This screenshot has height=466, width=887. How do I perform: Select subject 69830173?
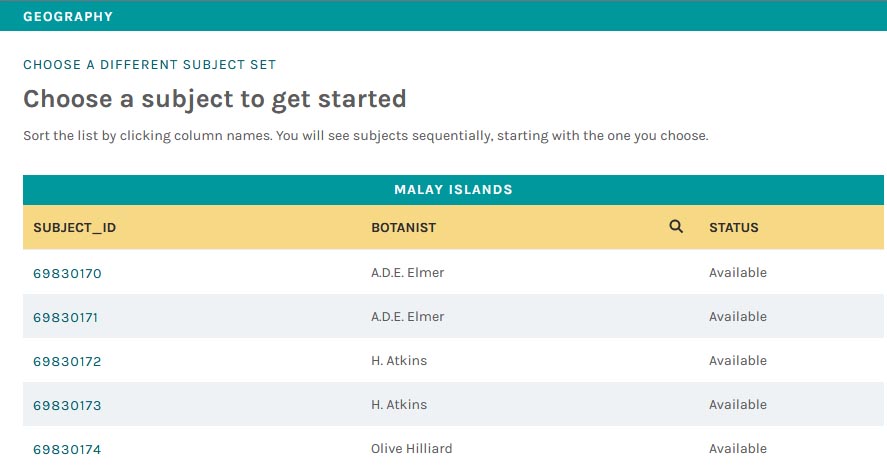(67, 405)
